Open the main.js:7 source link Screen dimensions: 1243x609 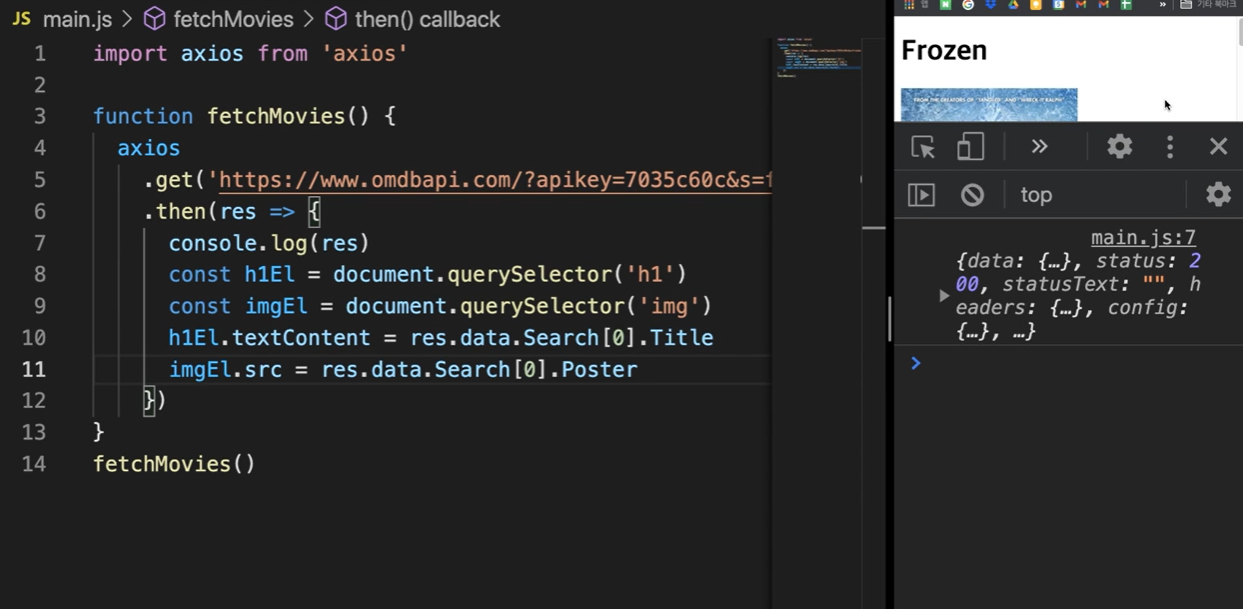[x=1143, y=237]
